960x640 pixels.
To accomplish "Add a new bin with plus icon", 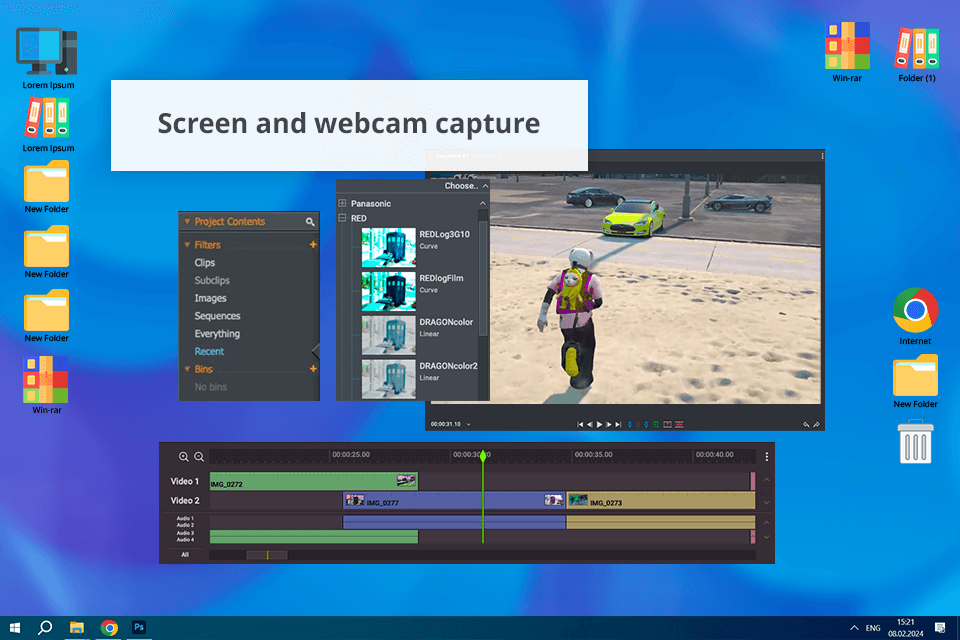I will tap(313, 369).
